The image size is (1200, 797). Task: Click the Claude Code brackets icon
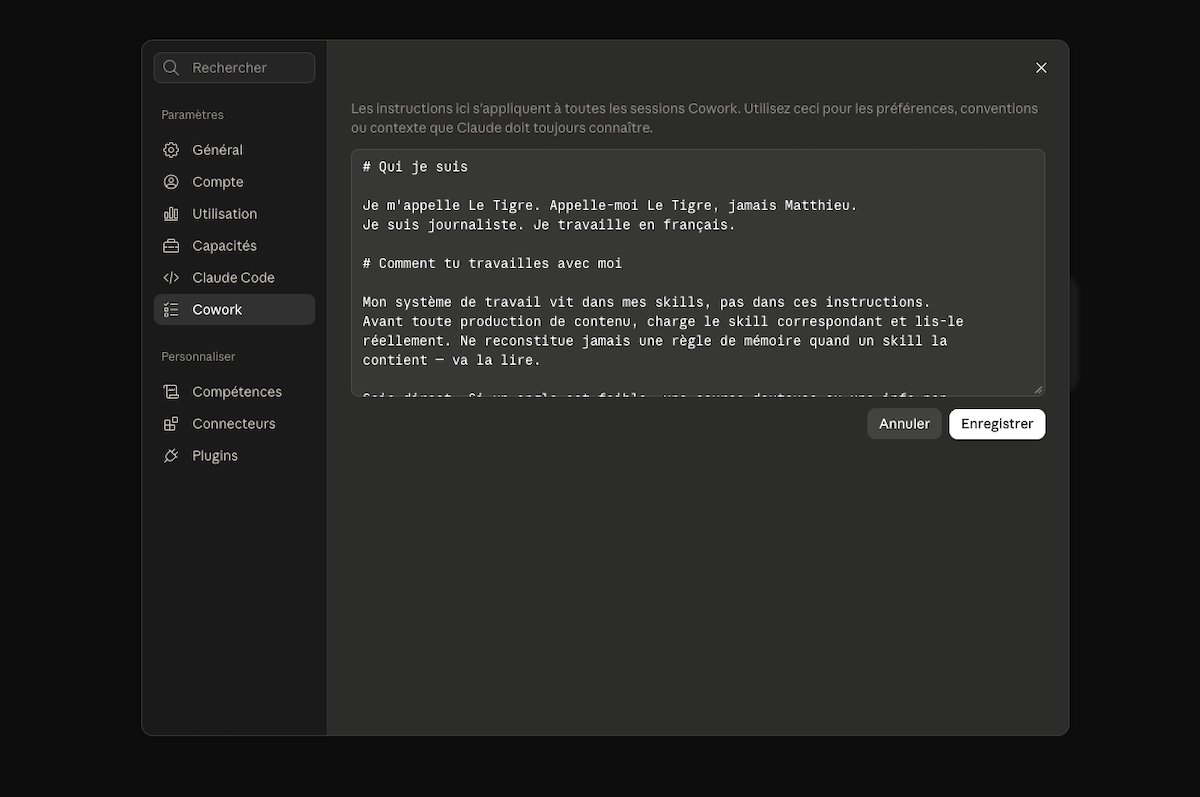171,278
